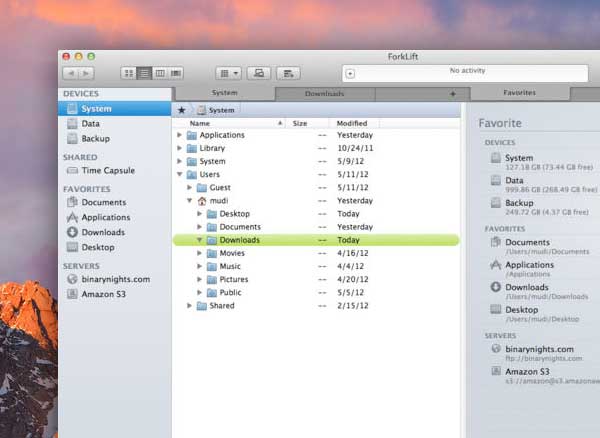Select the Applications folder row in file list
Screen dimensions: 600x438
pos(316,135)
